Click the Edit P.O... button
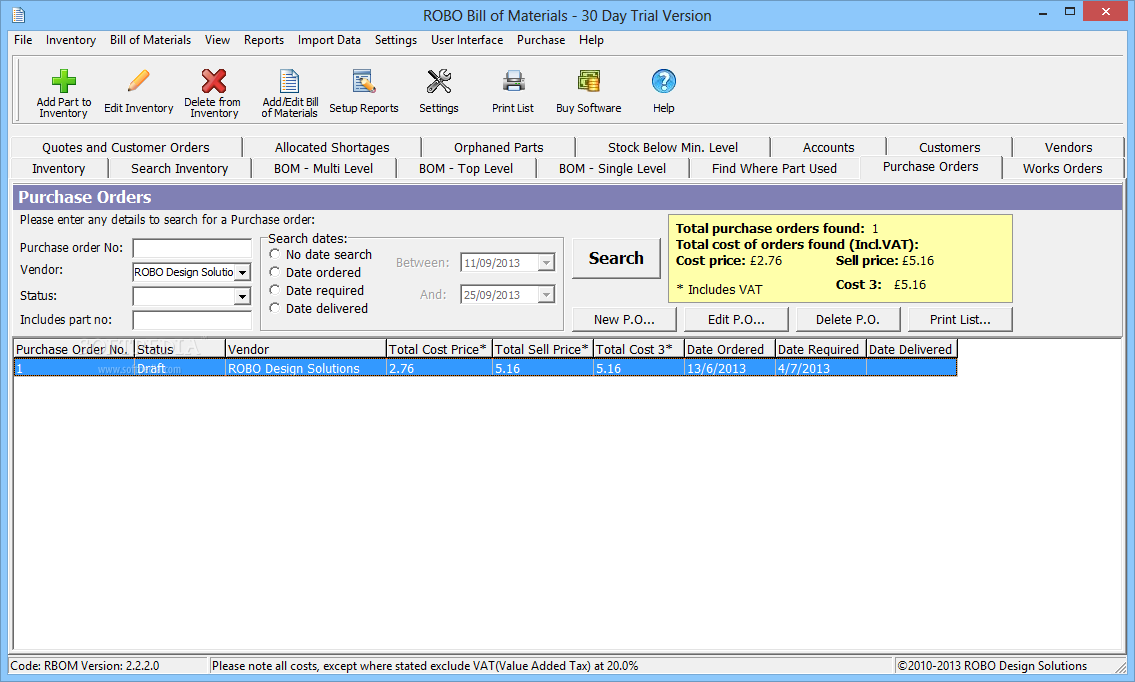This screenshot has height=682, width=1135. [736, 319]
